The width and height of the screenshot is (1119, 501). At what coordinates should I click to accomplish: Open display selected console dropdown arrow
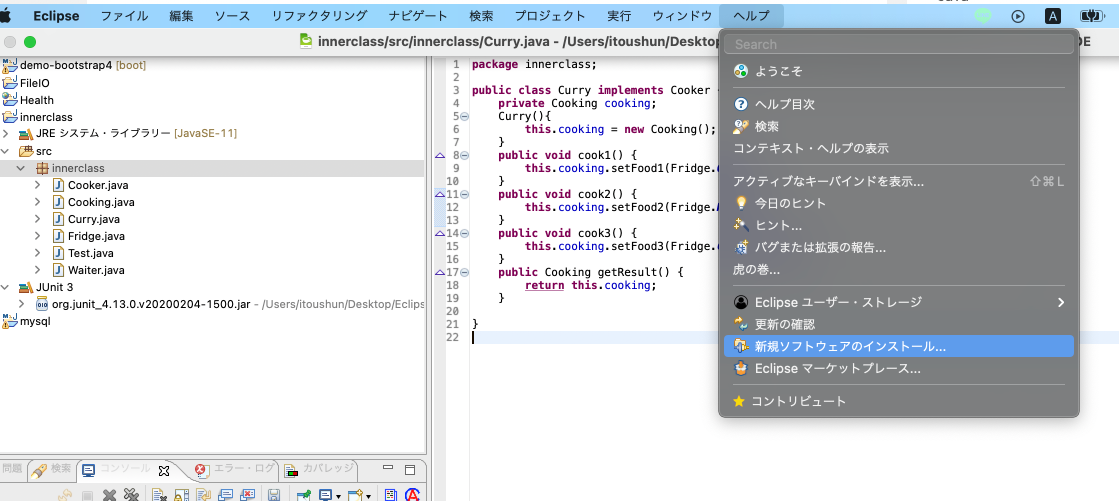click(338, 496)
